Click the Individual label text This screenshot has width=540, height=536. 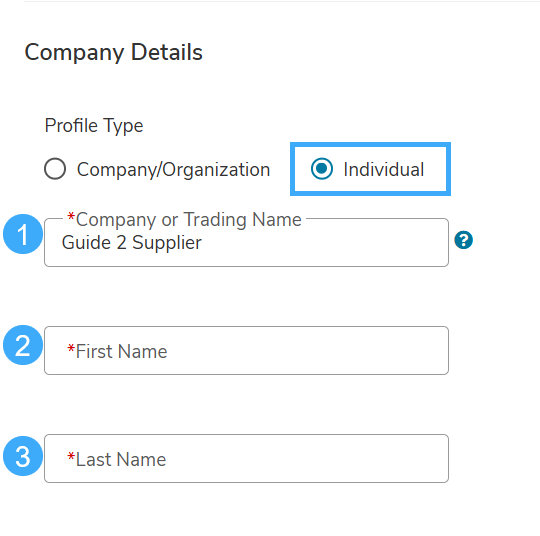pos(384,169)
